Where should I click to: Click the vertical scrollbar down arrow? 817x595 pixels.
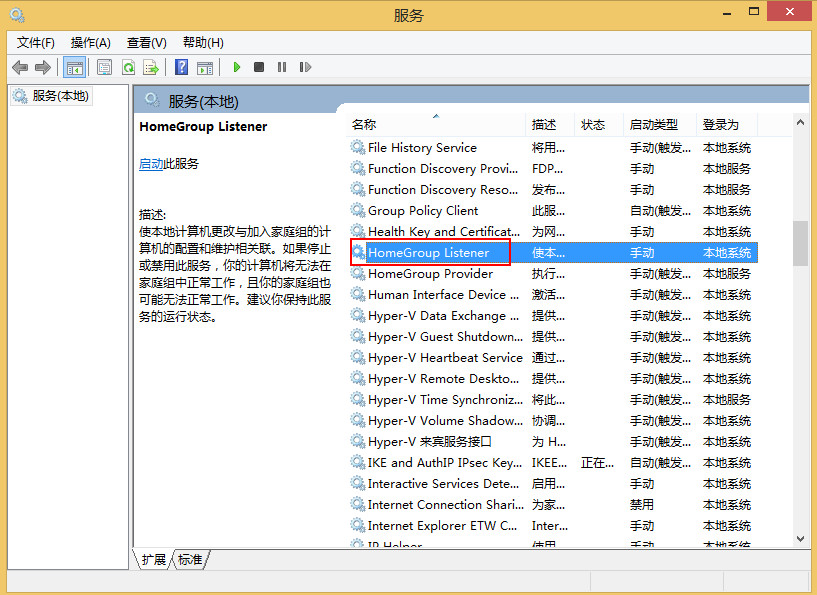coord(800,539)
